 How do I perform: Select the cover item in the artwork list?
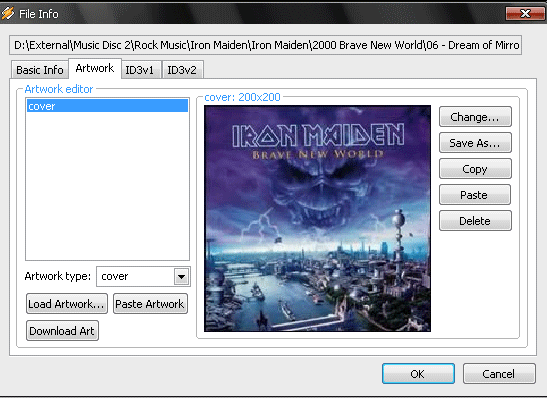pyautogui.click(x=107, y=106)
